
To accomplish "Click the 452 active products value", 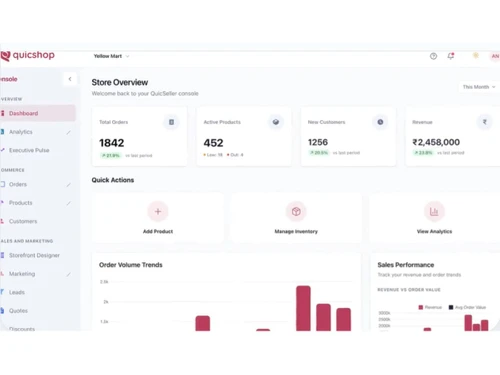I will [213, 143].
